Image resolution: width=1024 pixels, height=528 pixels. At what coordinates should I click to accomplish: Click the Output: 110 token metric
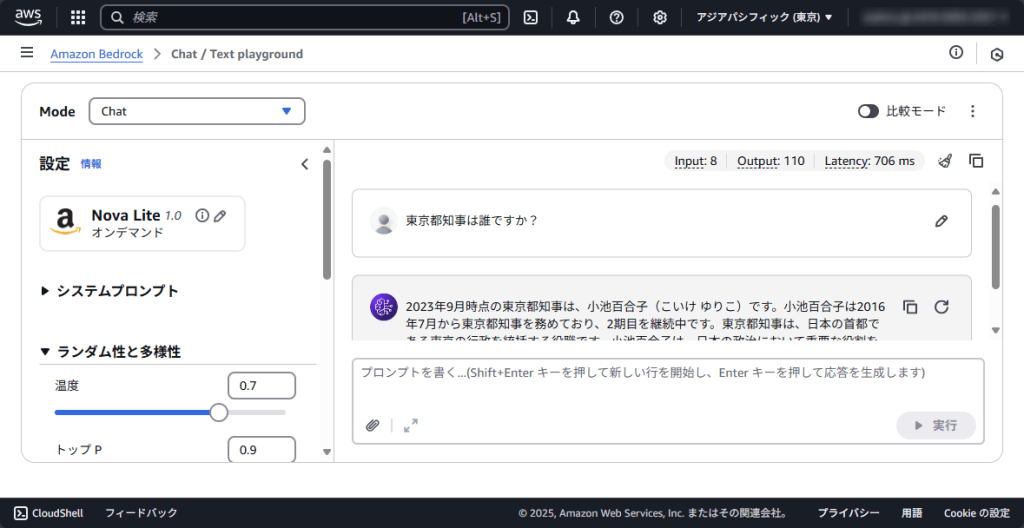(x=771, y=161)
